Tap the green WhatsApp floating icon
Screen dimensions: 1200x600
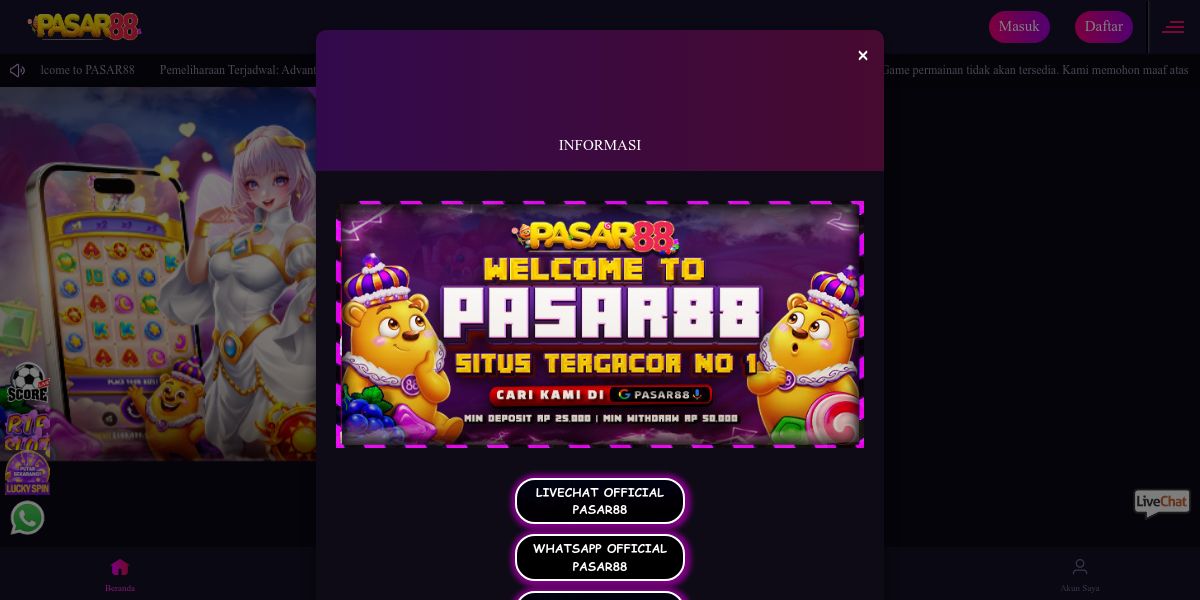pyautogui.click(x=27, y=518)
